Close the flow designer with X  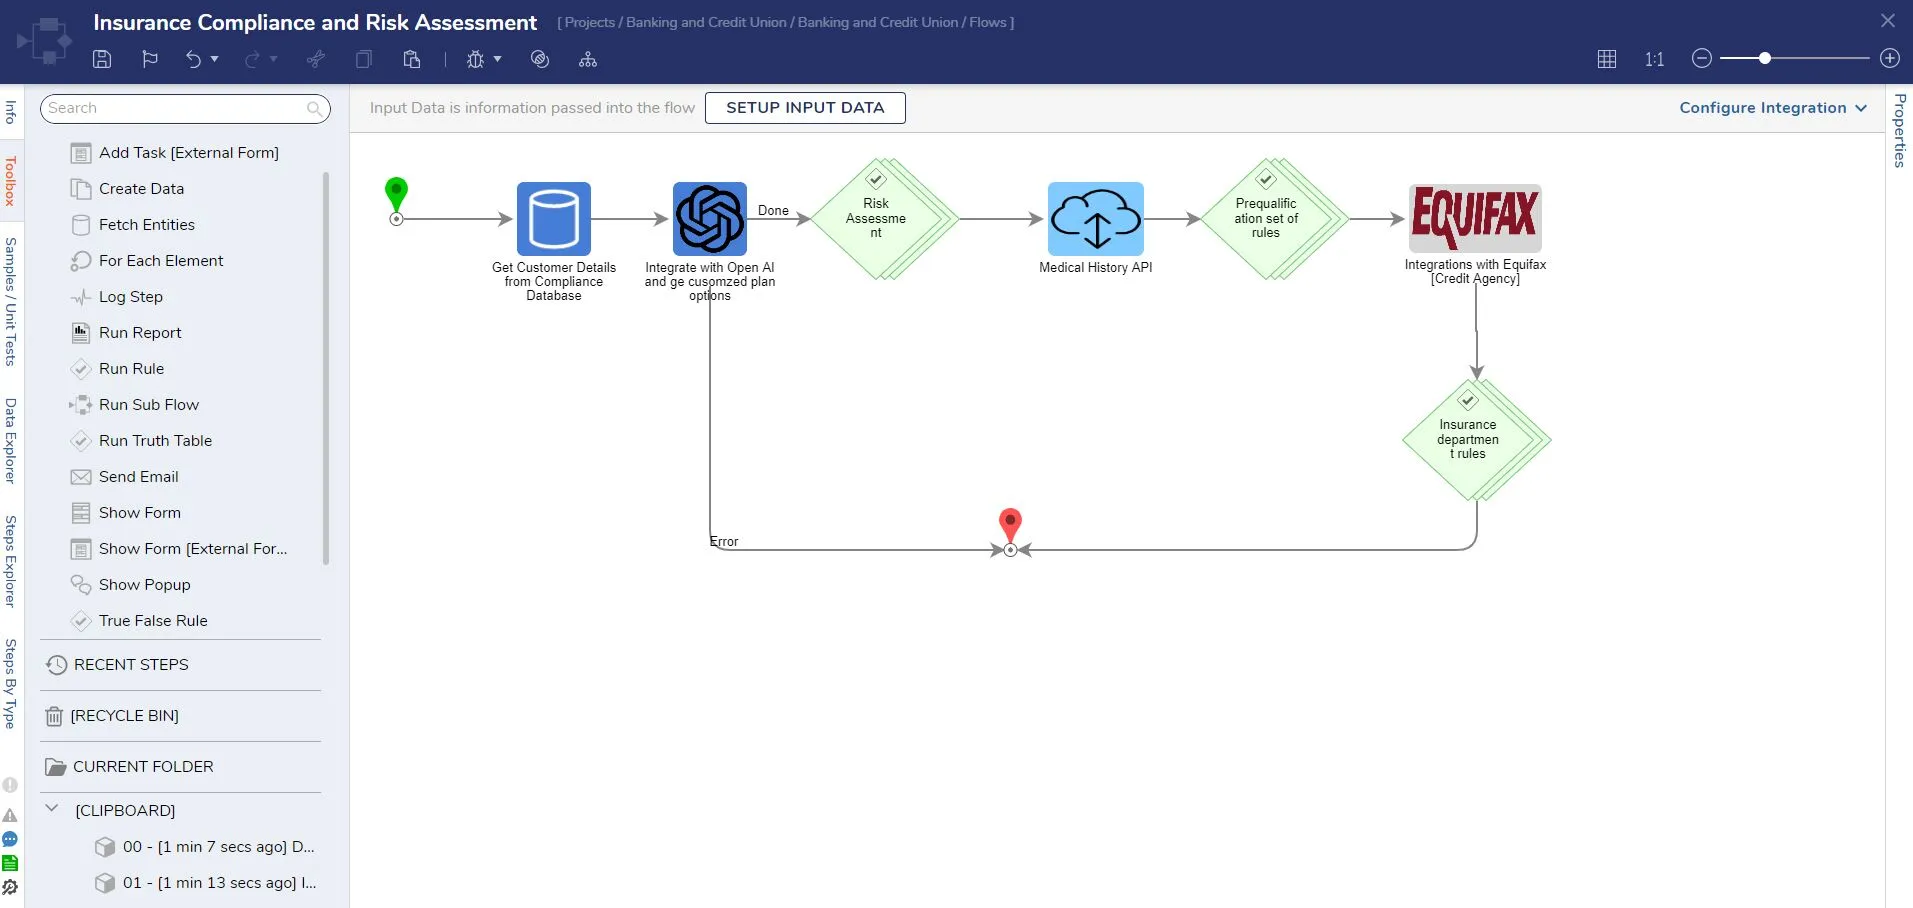click(1888, 21)
